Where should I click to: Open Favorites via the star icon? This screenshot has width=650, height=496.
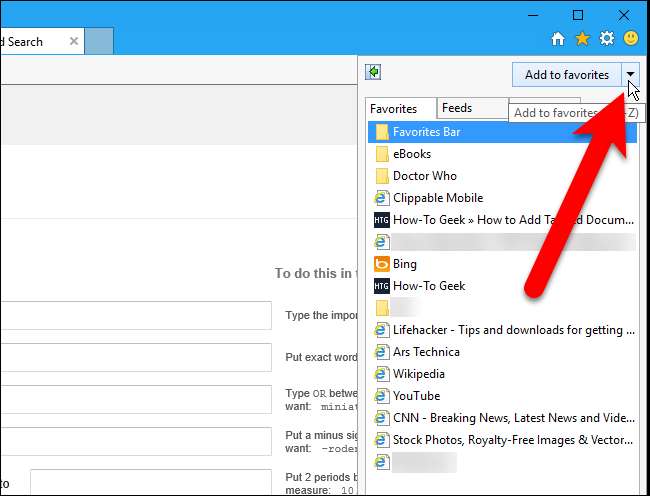pos(583,39)
